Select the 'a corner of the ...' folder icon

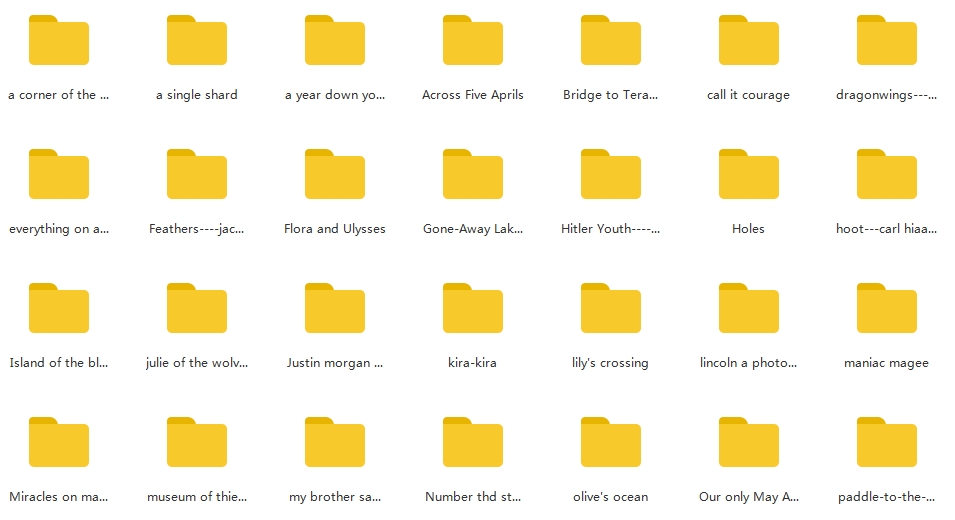coord(59,40)
